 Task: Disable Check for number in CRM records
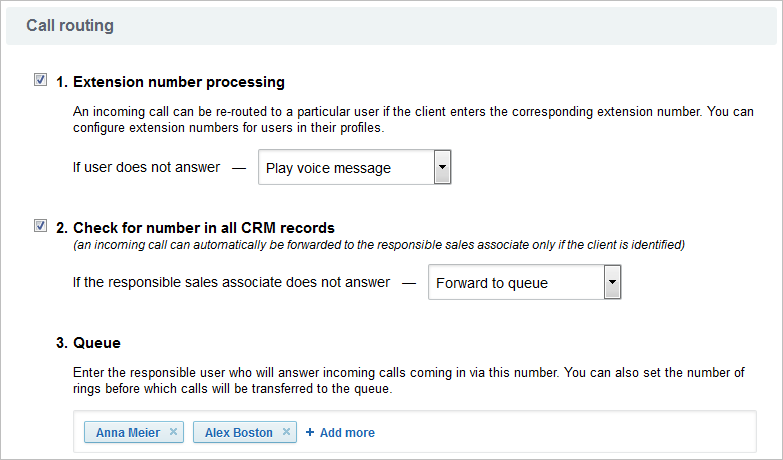(41, 226)
